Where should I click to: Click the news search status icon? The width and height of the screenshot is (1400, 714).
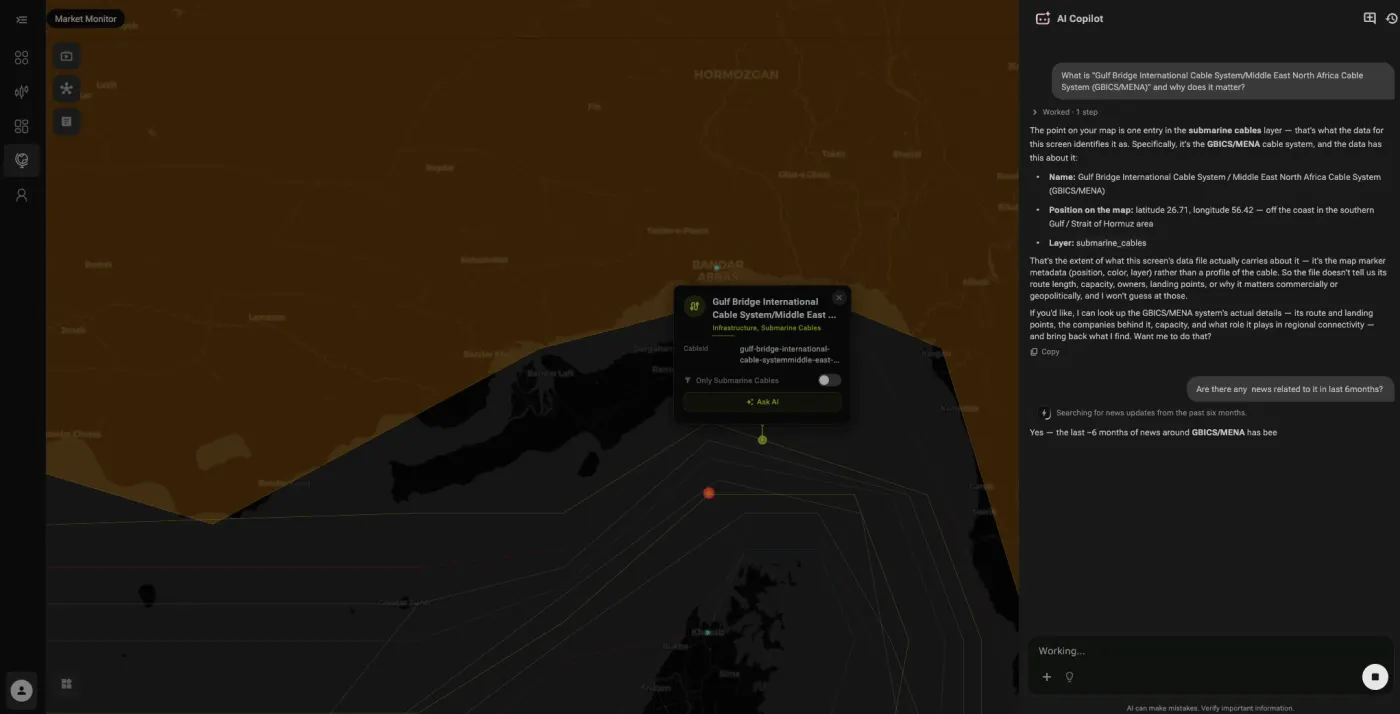pyautogui.click(x=1045, y=413)
